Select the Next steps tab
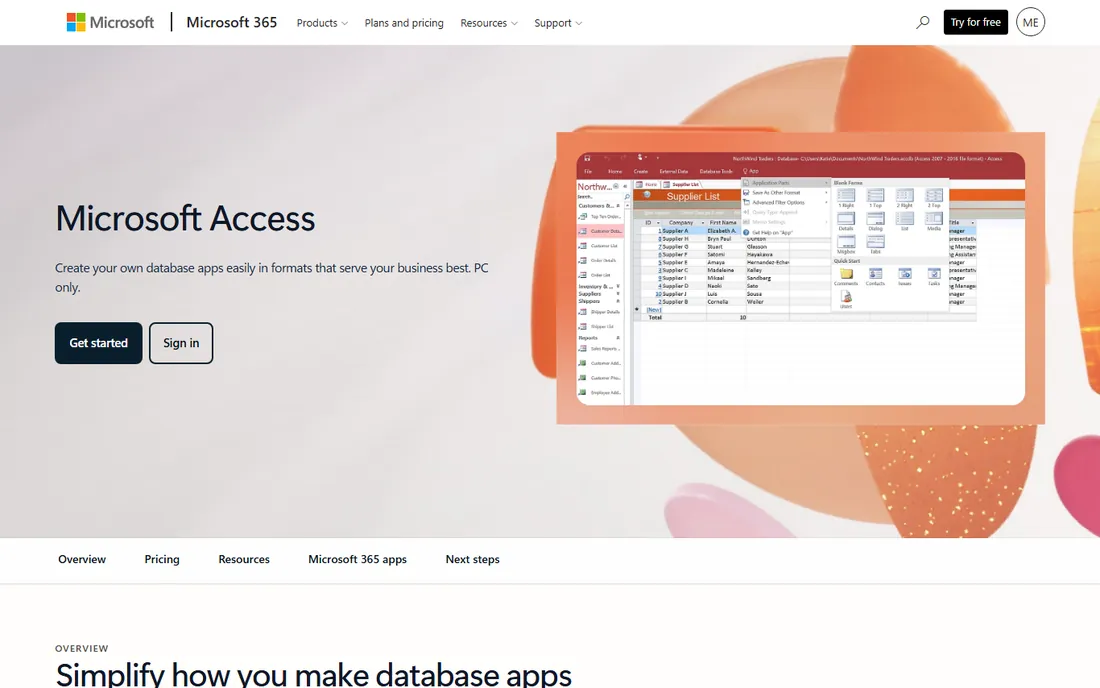This screenshot has width=1100, height=688. (x=473, y=560)
